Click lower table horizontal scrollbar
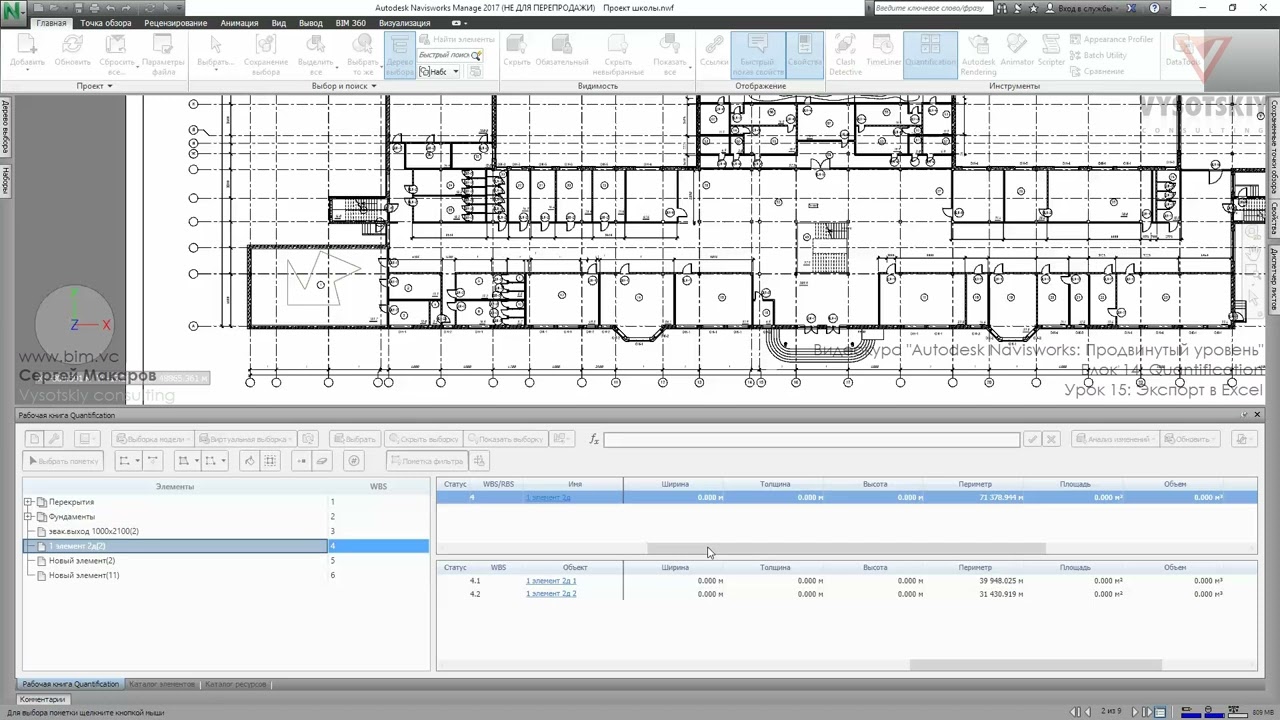1280x720 pixels. coord(1035,665)
